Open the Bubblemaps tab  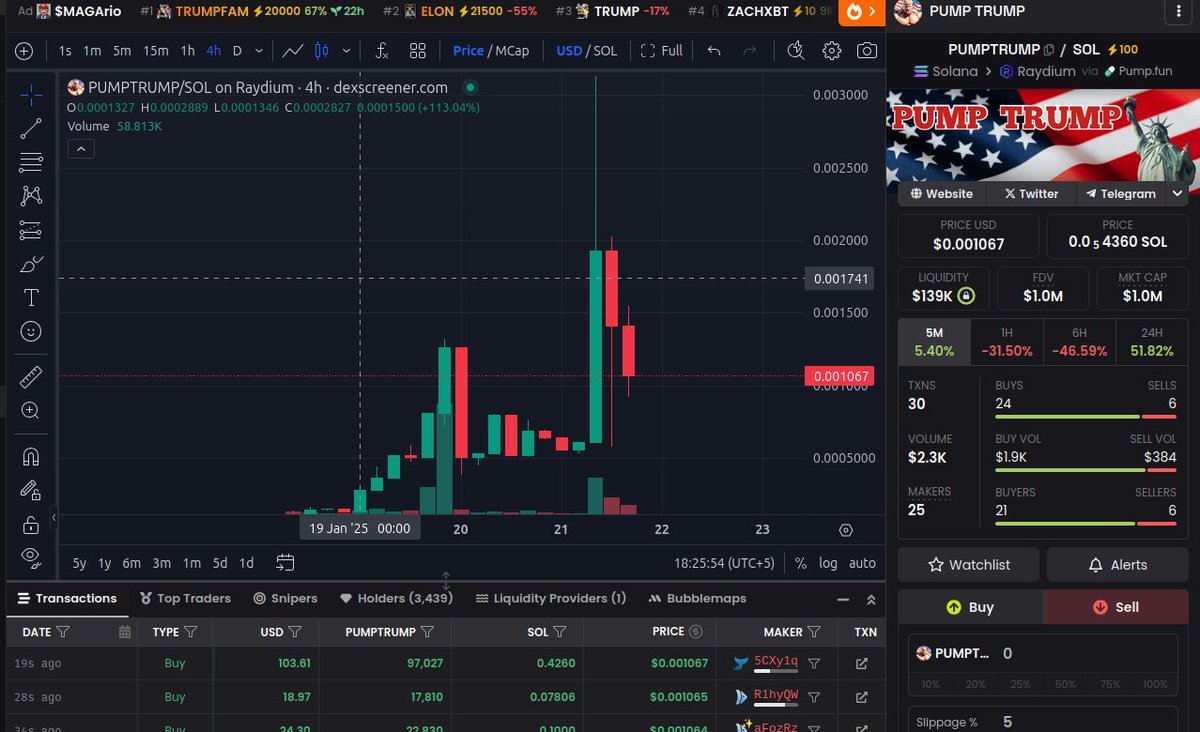(698, 598)
